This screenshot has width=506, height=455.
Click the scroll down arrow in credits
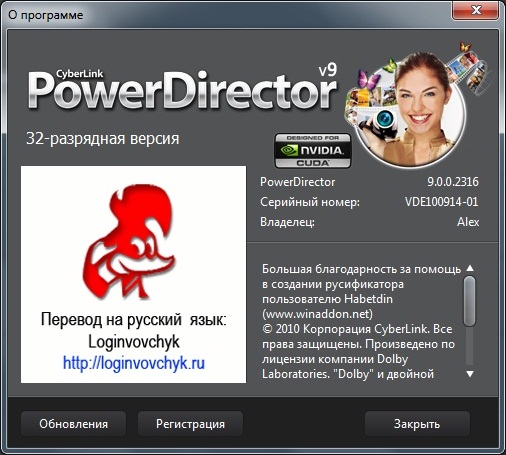click(470, 374)
